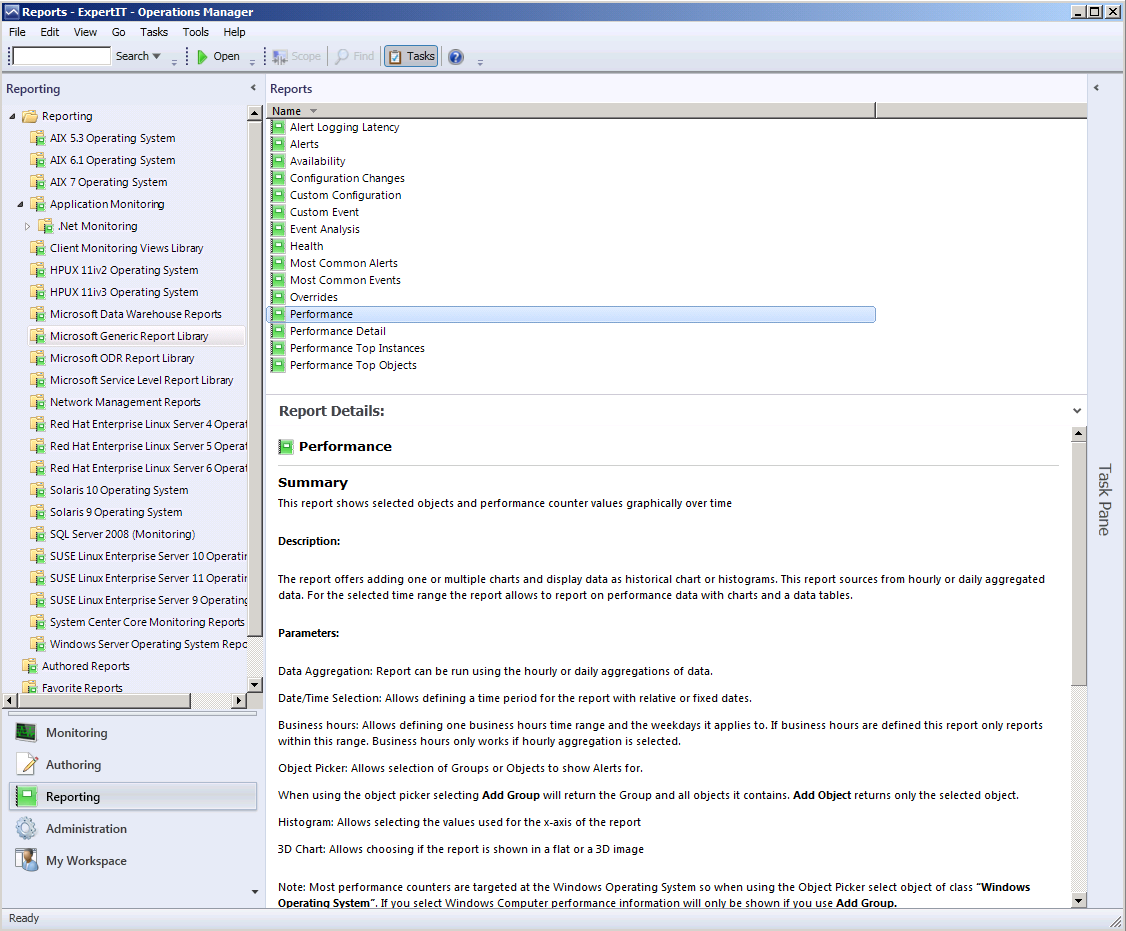
Task: Expand the .Net Monitoring tree node
Action: pyautogui.click(x=28, y=226)
